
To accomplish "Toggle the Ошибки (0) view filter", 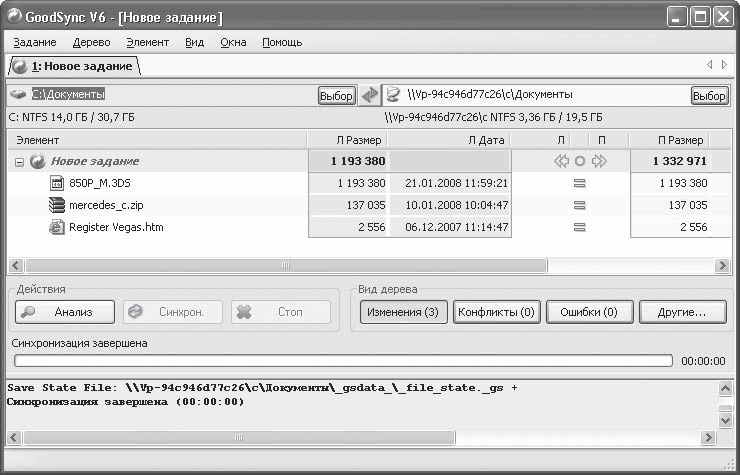I will pos(589,312).
